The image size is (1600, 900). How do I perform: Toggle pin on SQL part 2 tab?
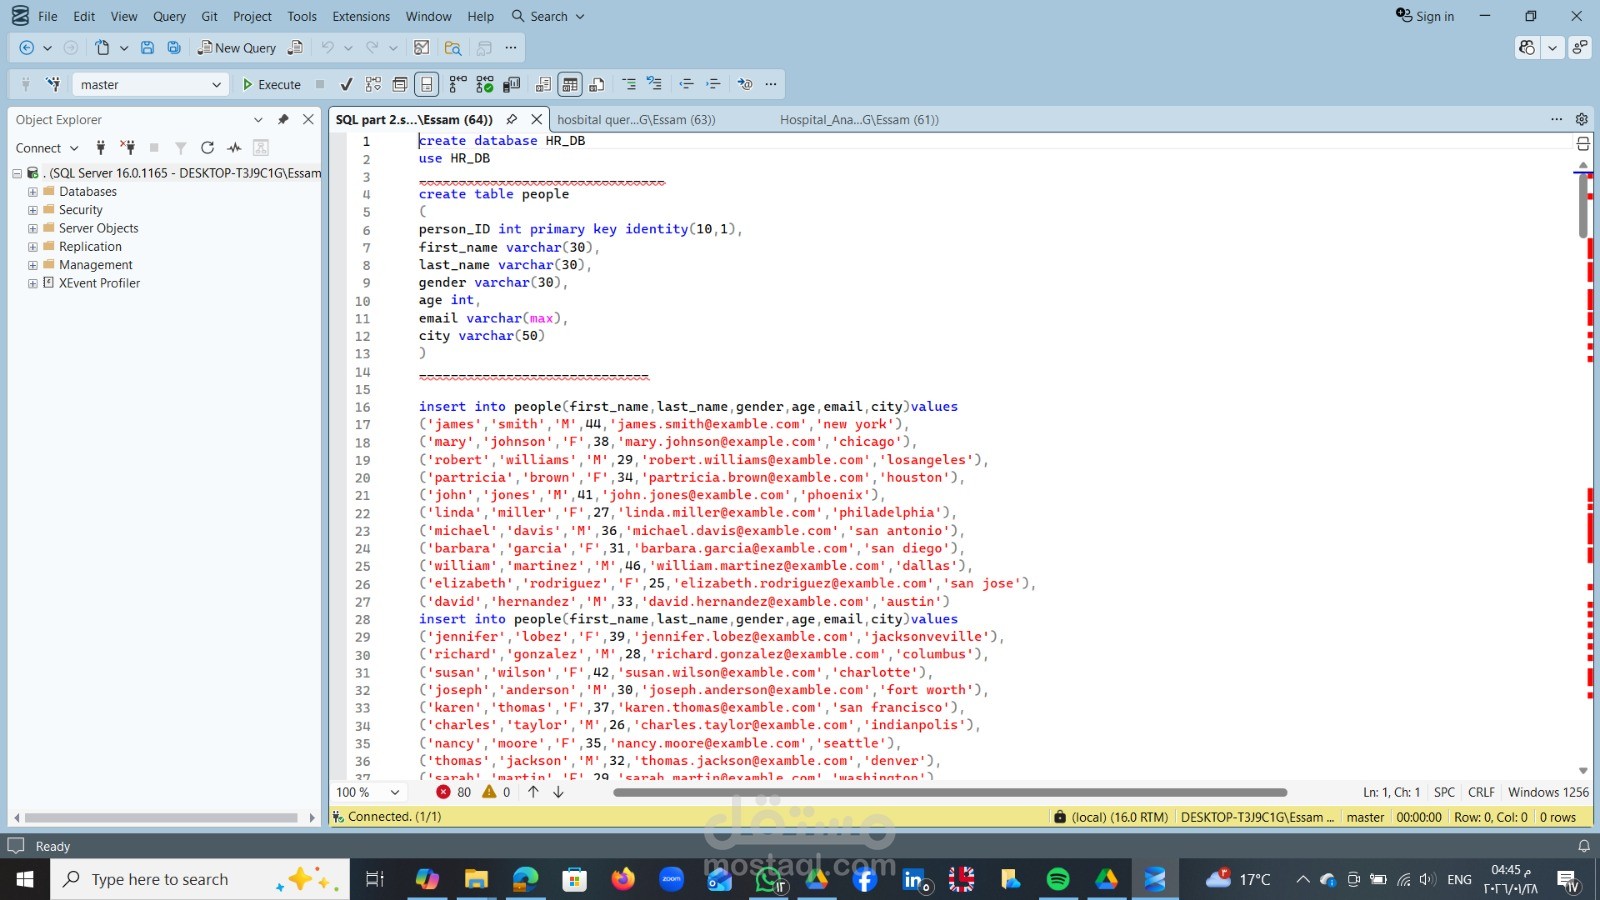pos(512,119)
